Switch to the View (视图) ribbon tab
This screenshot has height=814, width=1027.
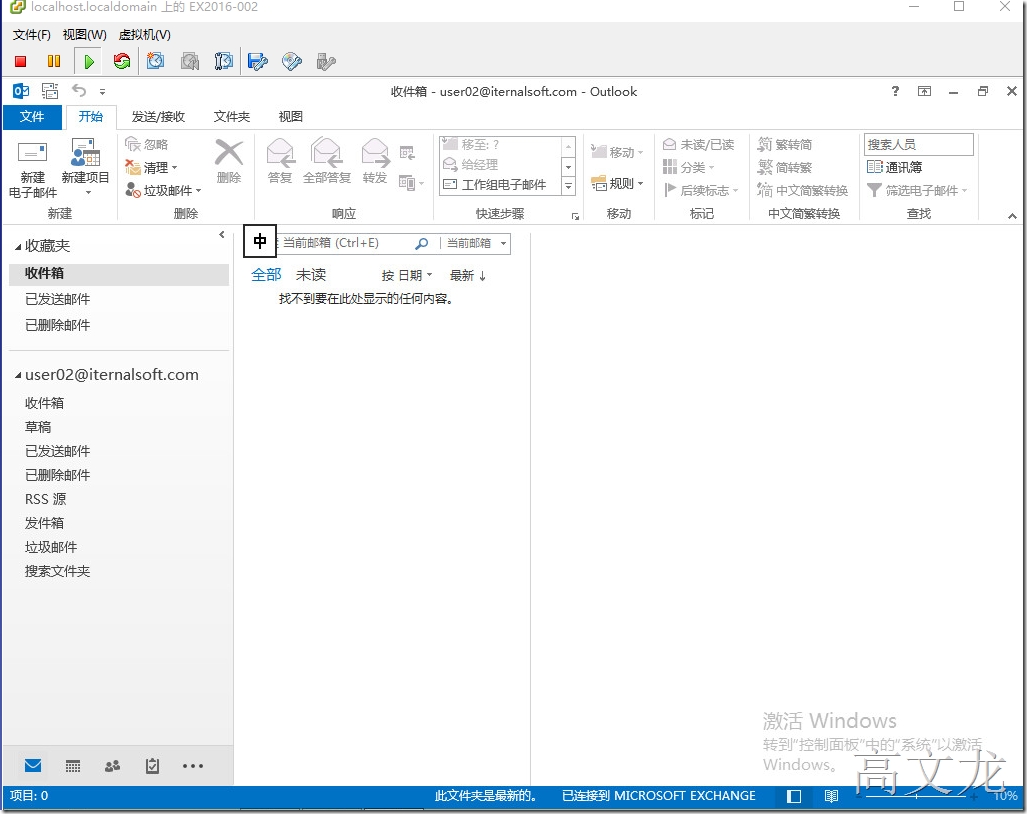[x=291, y=117]
